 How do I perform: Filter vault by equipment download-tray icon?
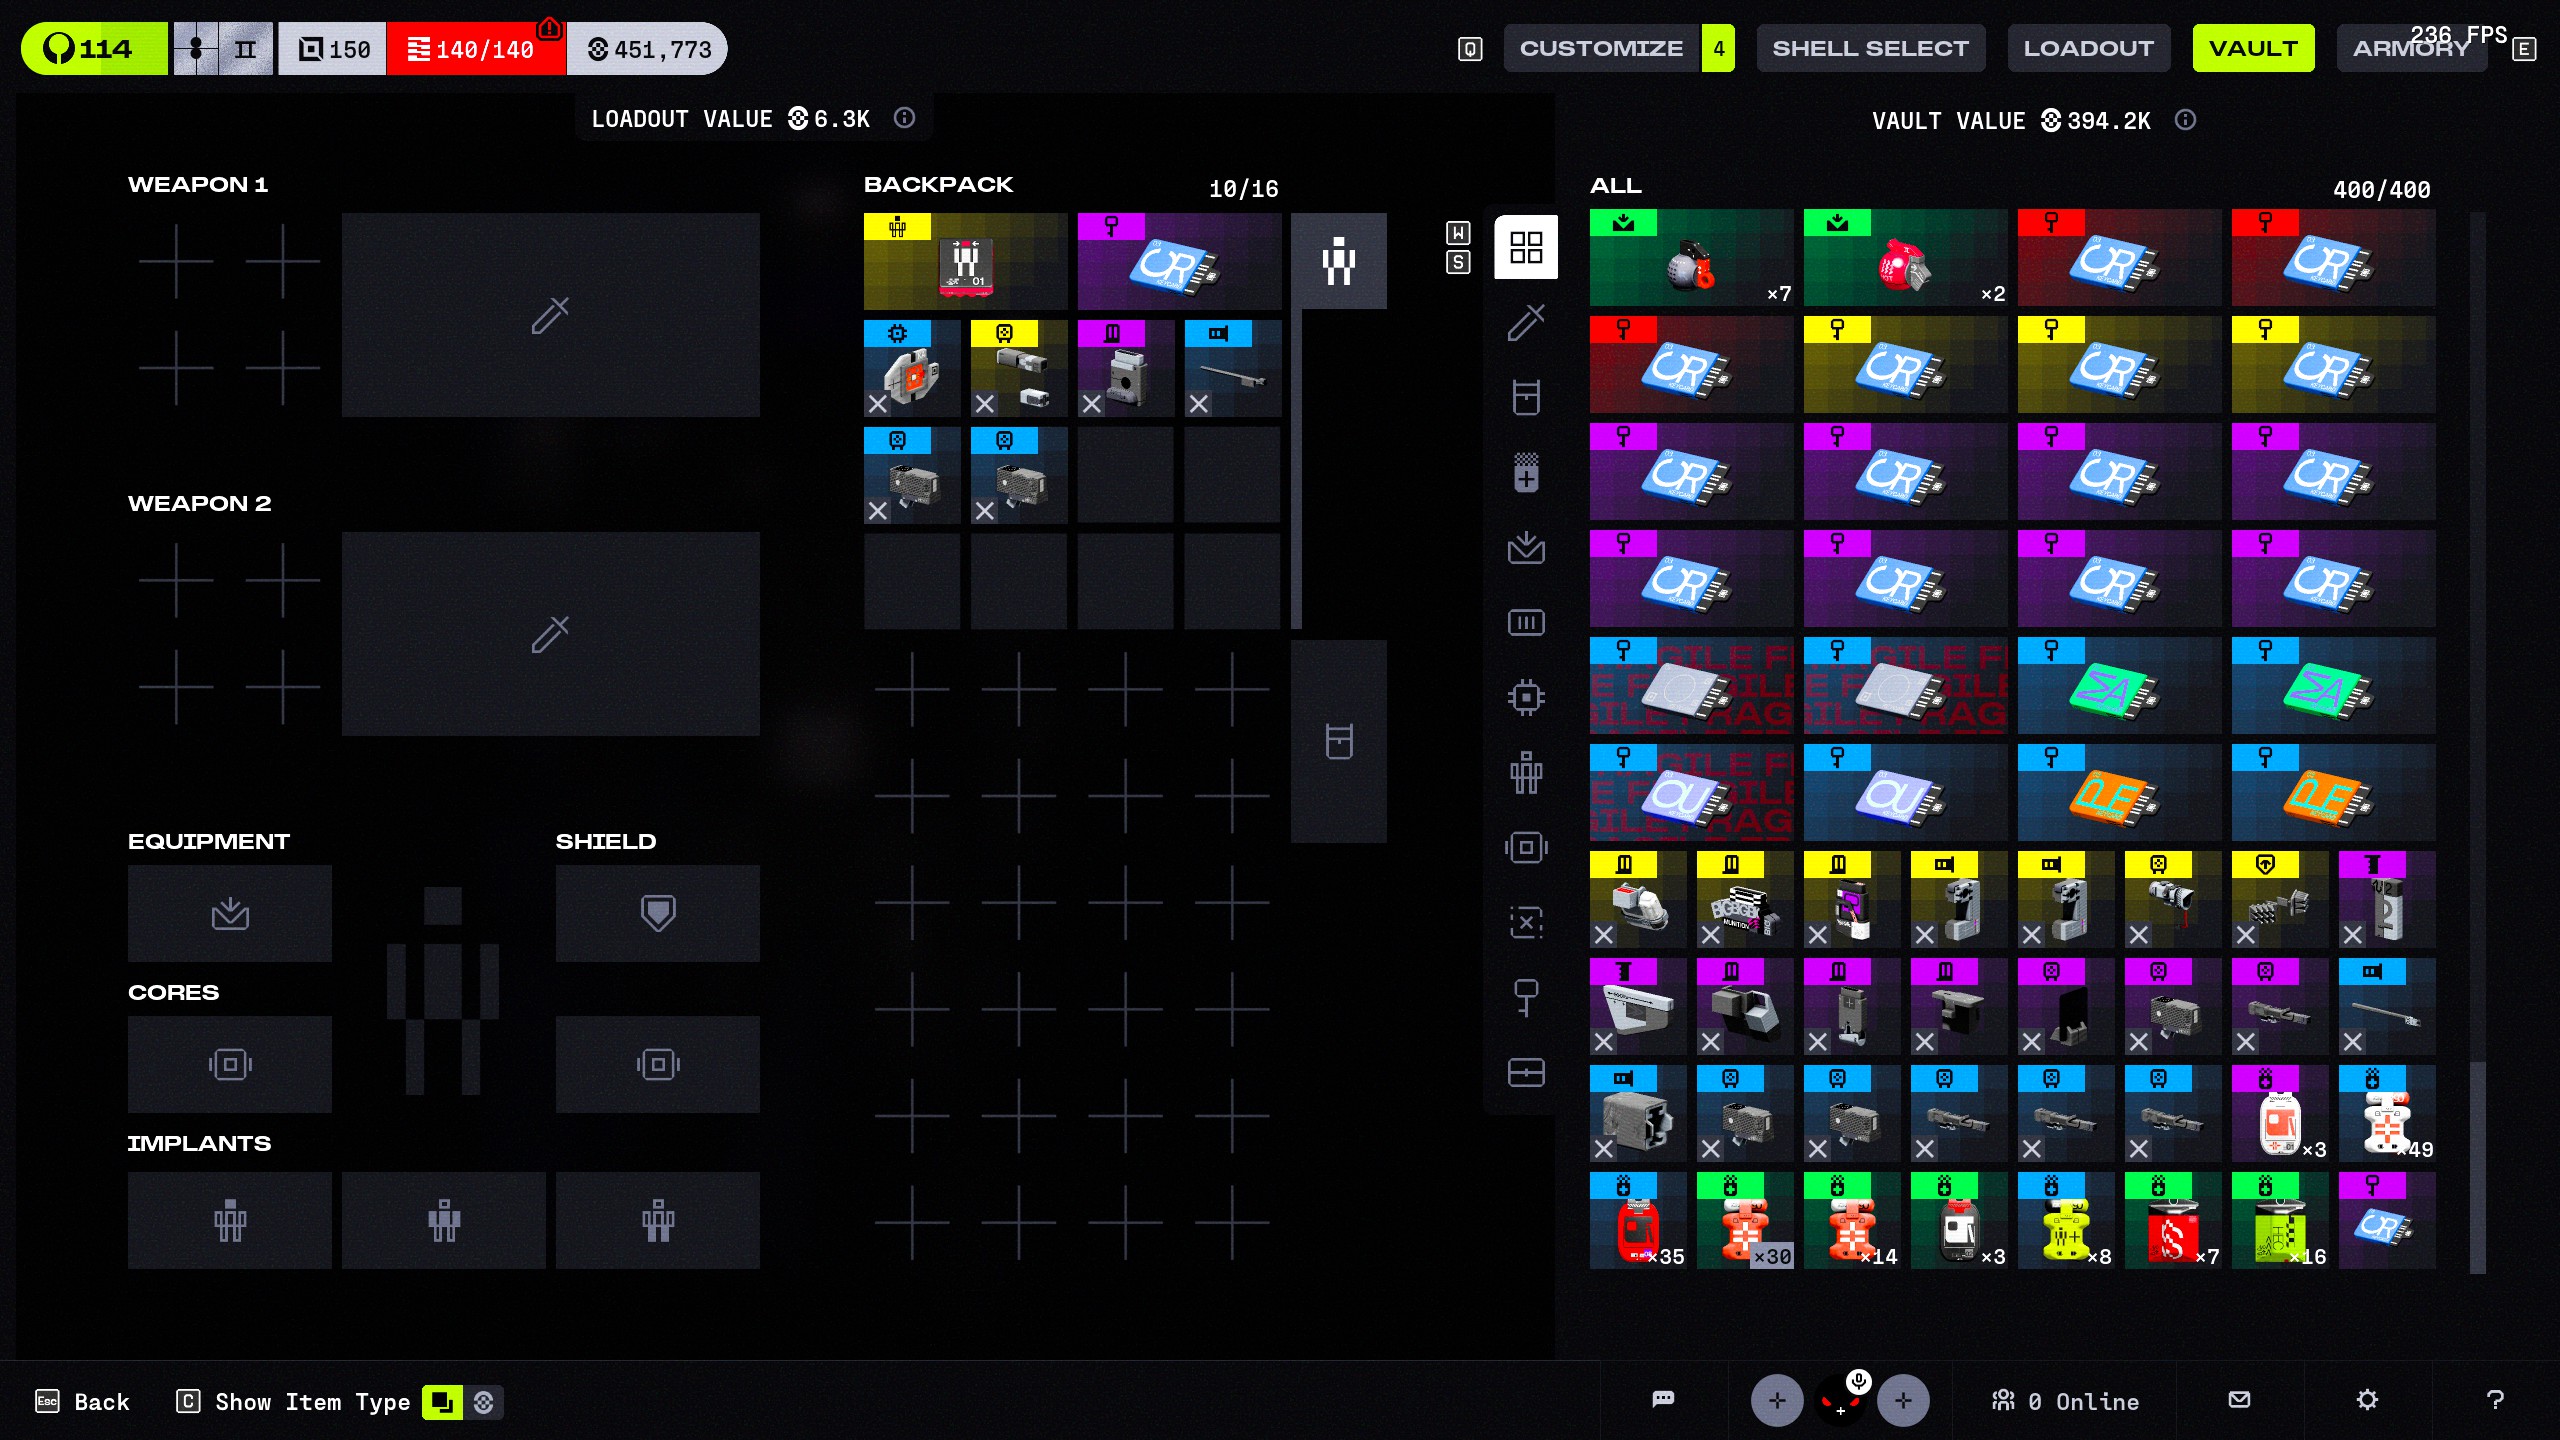tap(1526, 547)
